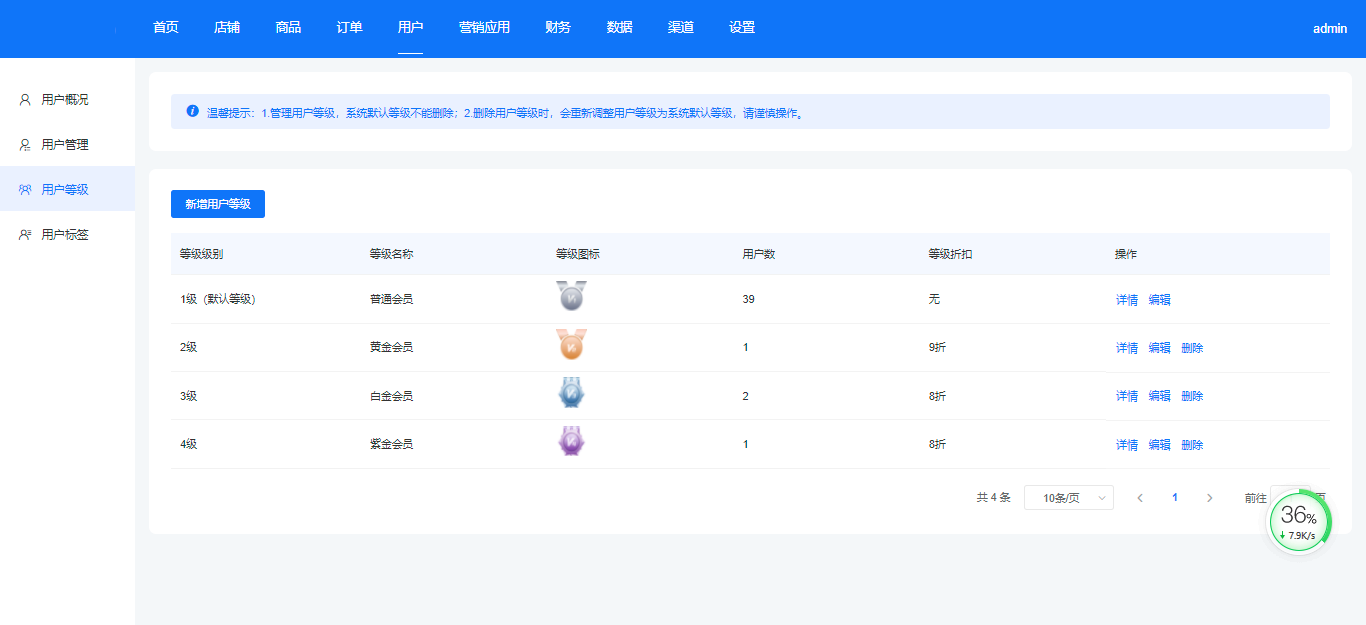
Task: Open the 10条/页 page size dropdown
Action: point(1068,498)
